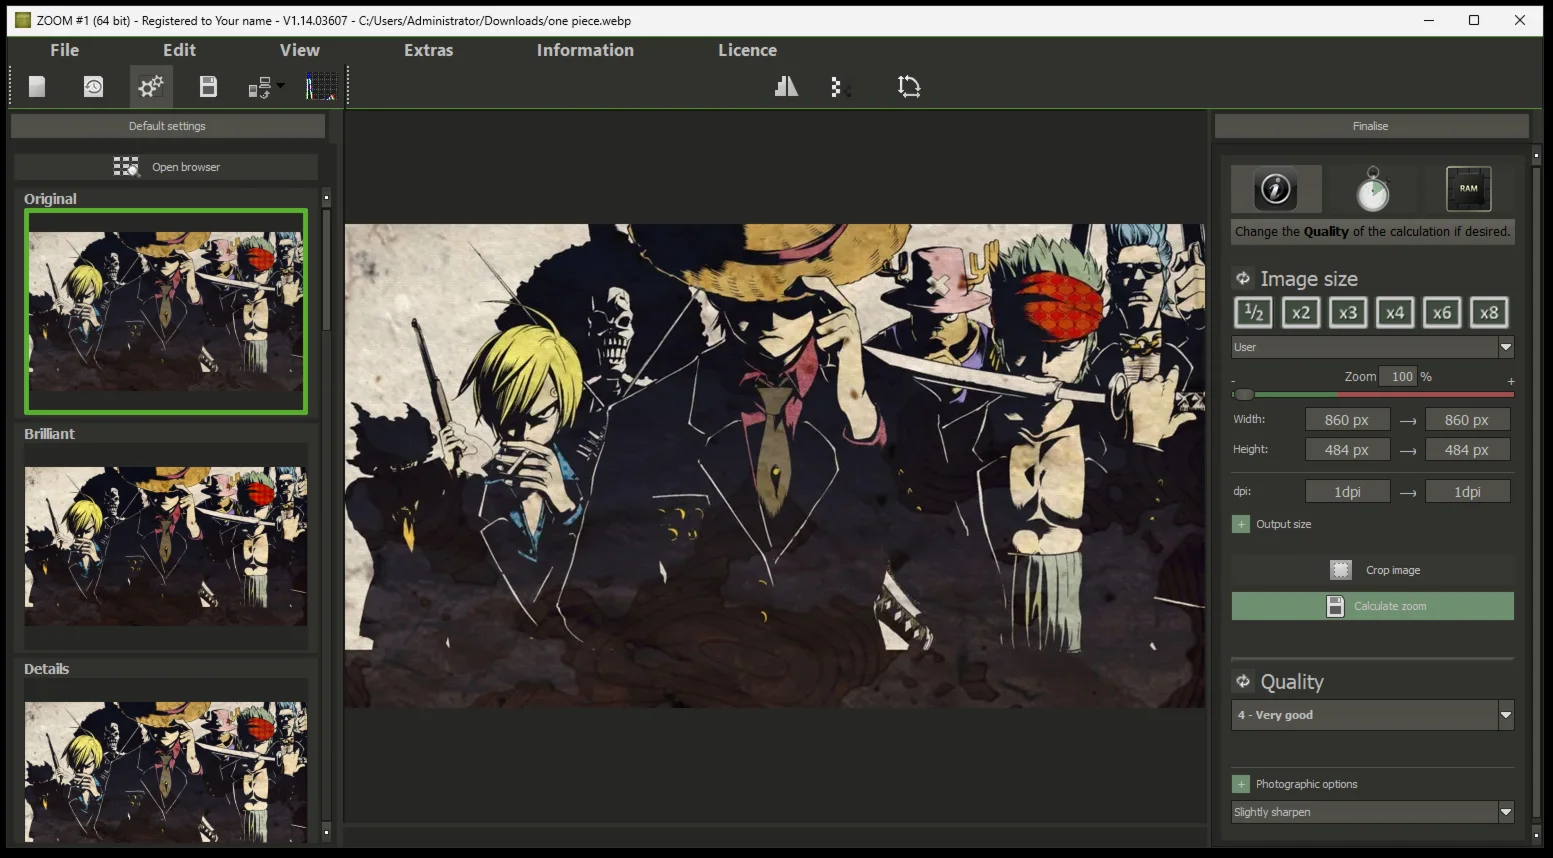1553x858 pixels.
Task: Expand the Output size section
Action: [x=1241, y=524]
